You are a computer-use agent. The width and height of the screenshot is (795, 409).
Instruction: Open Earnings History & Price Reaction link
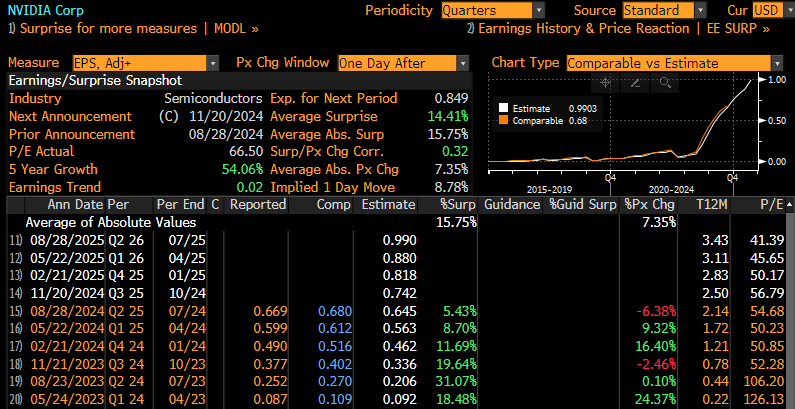click(x=618, y=28)
